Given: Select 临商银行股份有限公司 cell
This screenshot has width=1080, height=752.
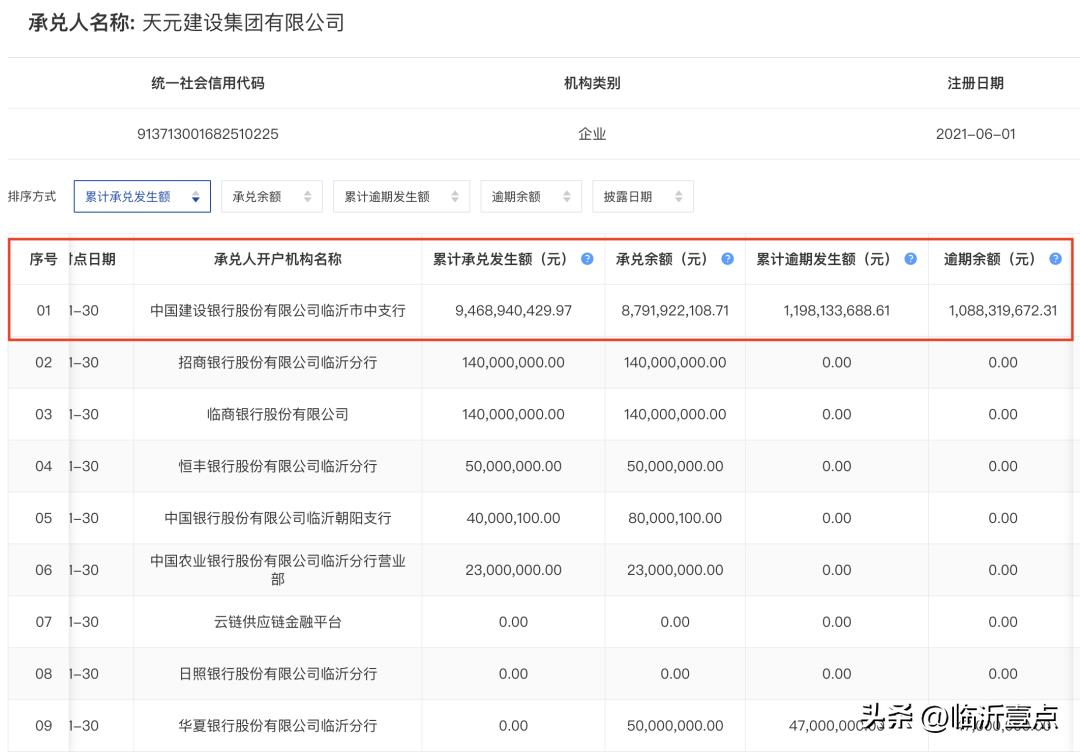Looking at the screenshot, I should click(x=278, y=415).
